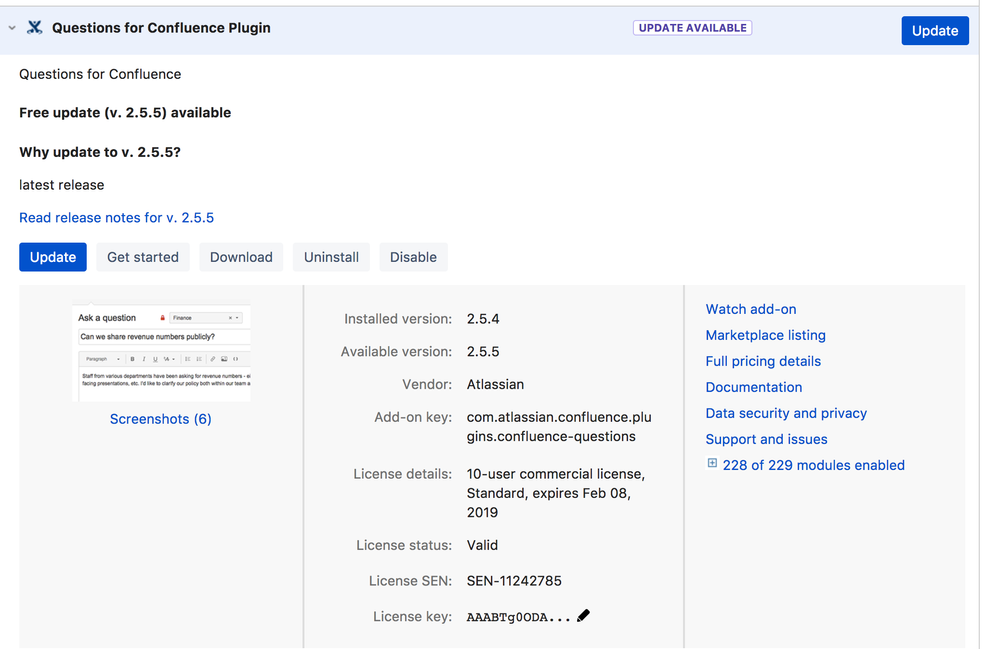This screenshot has height=649, width=999.
Task: Click 228 of 229 modules enabled
Action: (813, 466)
